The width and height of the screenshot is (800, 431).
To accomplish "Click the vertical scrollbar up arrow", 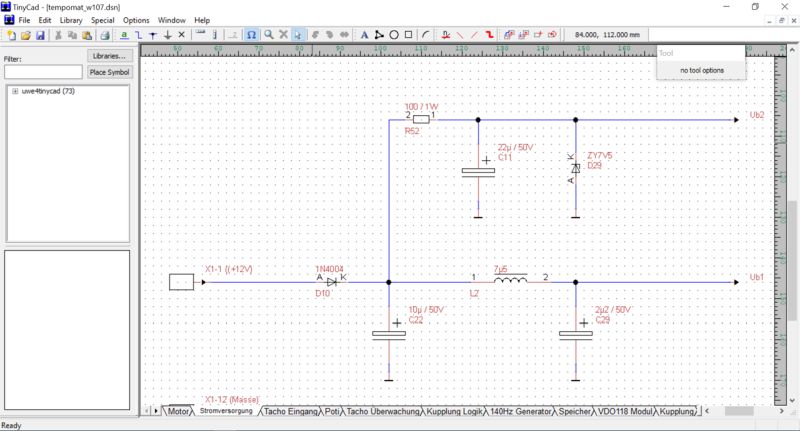I will point(792,50).
